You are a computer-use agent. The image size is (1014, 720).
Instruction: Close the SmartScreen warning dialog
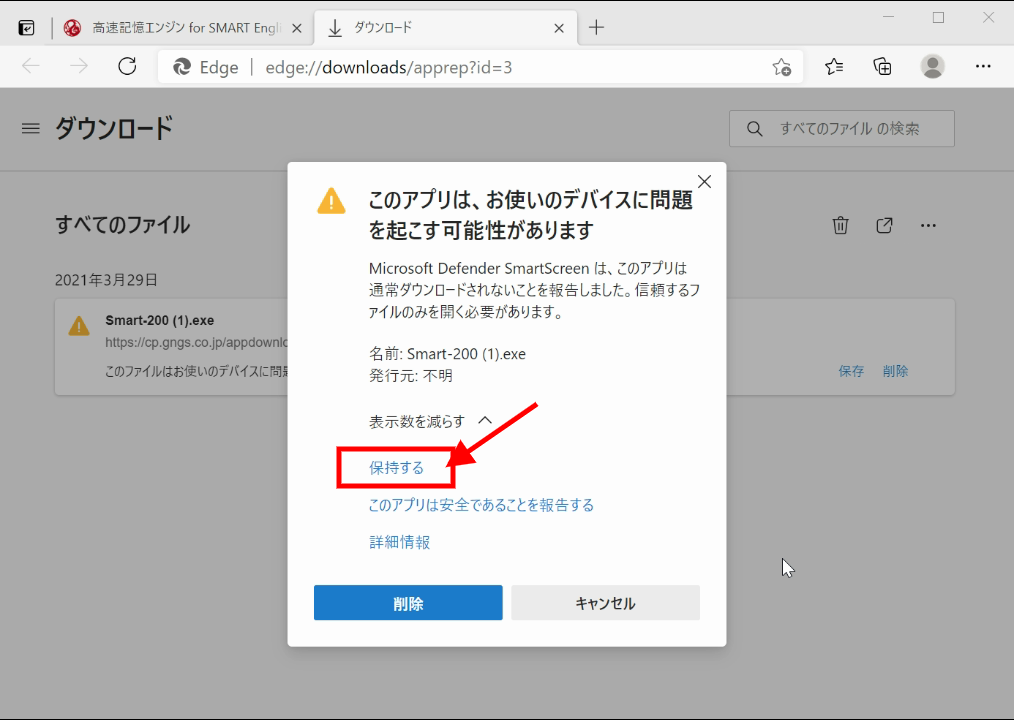coord(704,182)
